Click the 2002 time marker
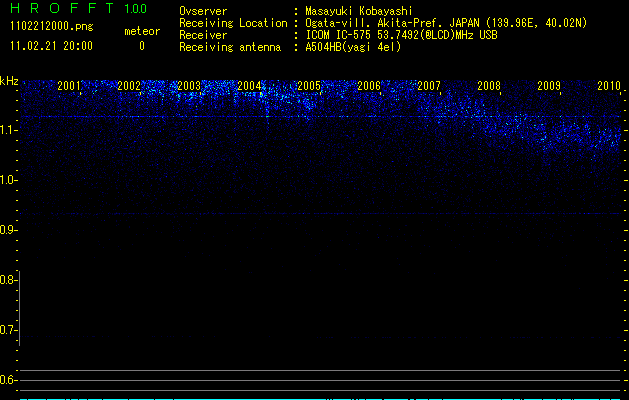This screenshot has height=400, width=629. point(129,85)
